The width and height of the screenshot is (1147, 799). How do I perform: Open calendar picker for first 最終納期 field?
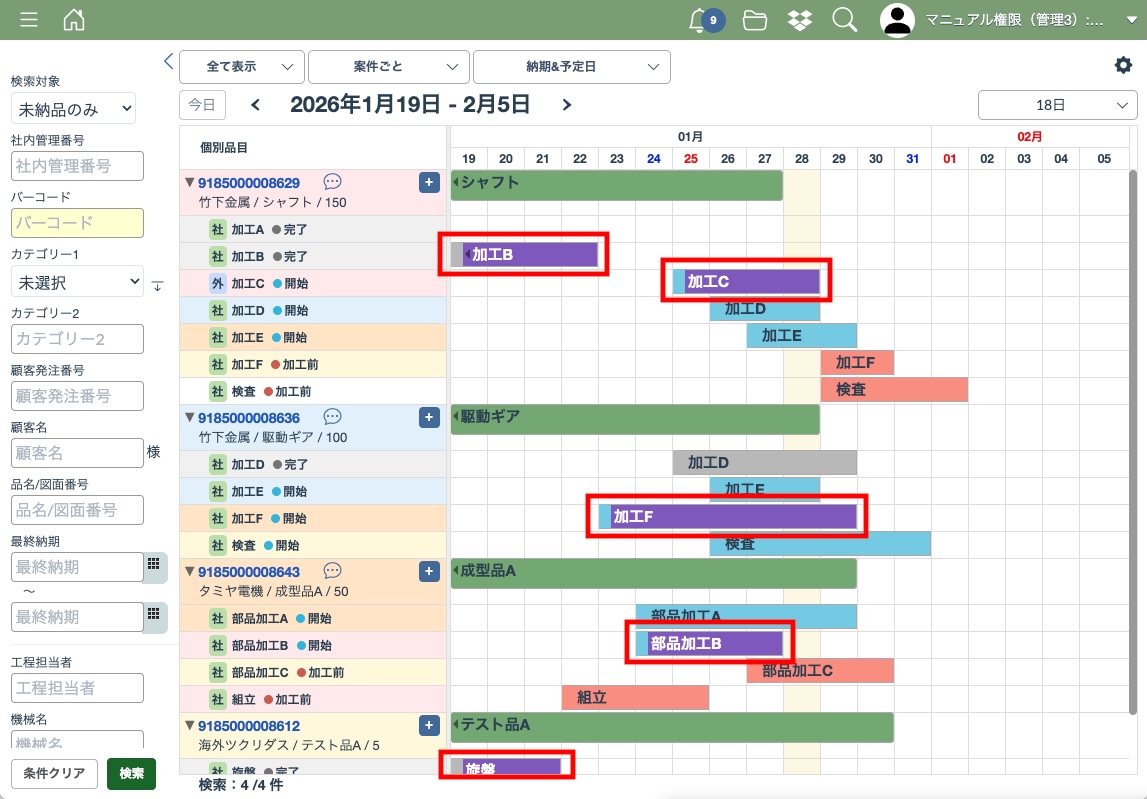pyautogui.click(x=154, y=565)
